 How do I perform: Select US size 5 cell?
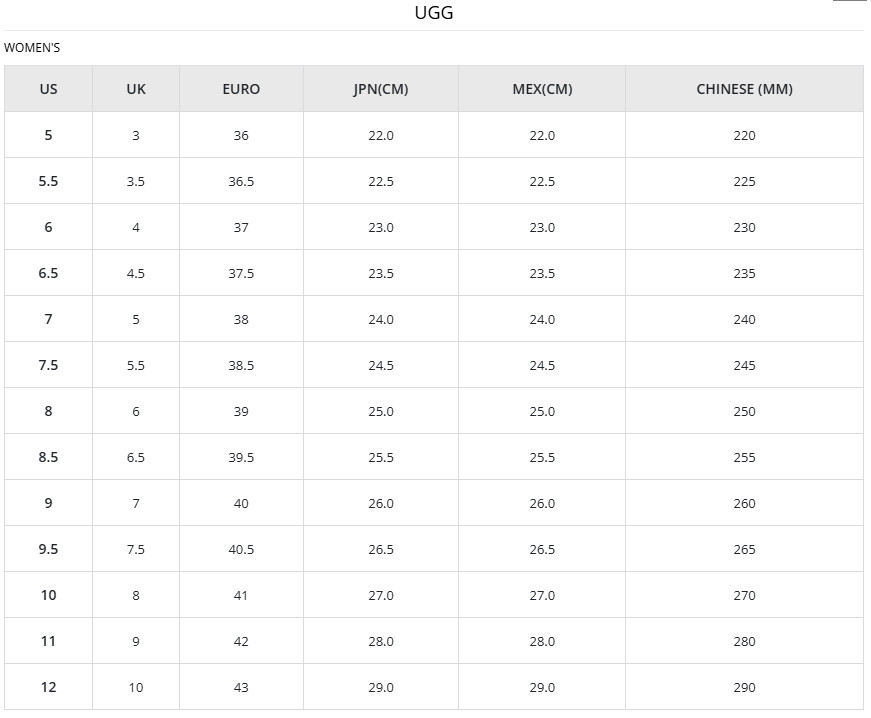click(x=48, y=135)
